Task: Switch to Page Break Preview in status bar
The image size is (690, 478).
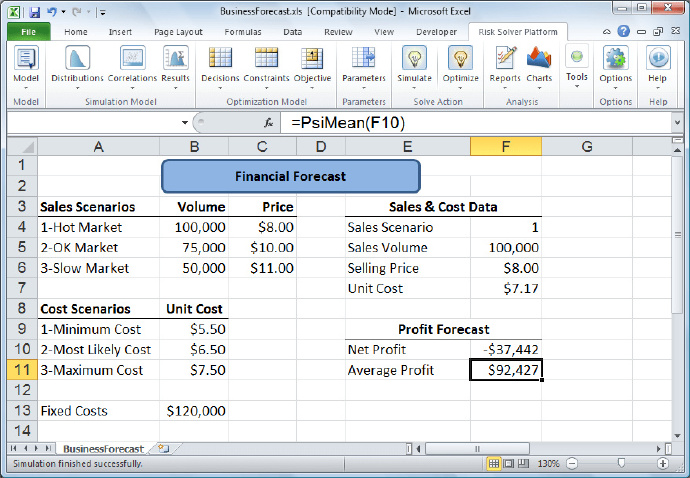Action: 523,463
